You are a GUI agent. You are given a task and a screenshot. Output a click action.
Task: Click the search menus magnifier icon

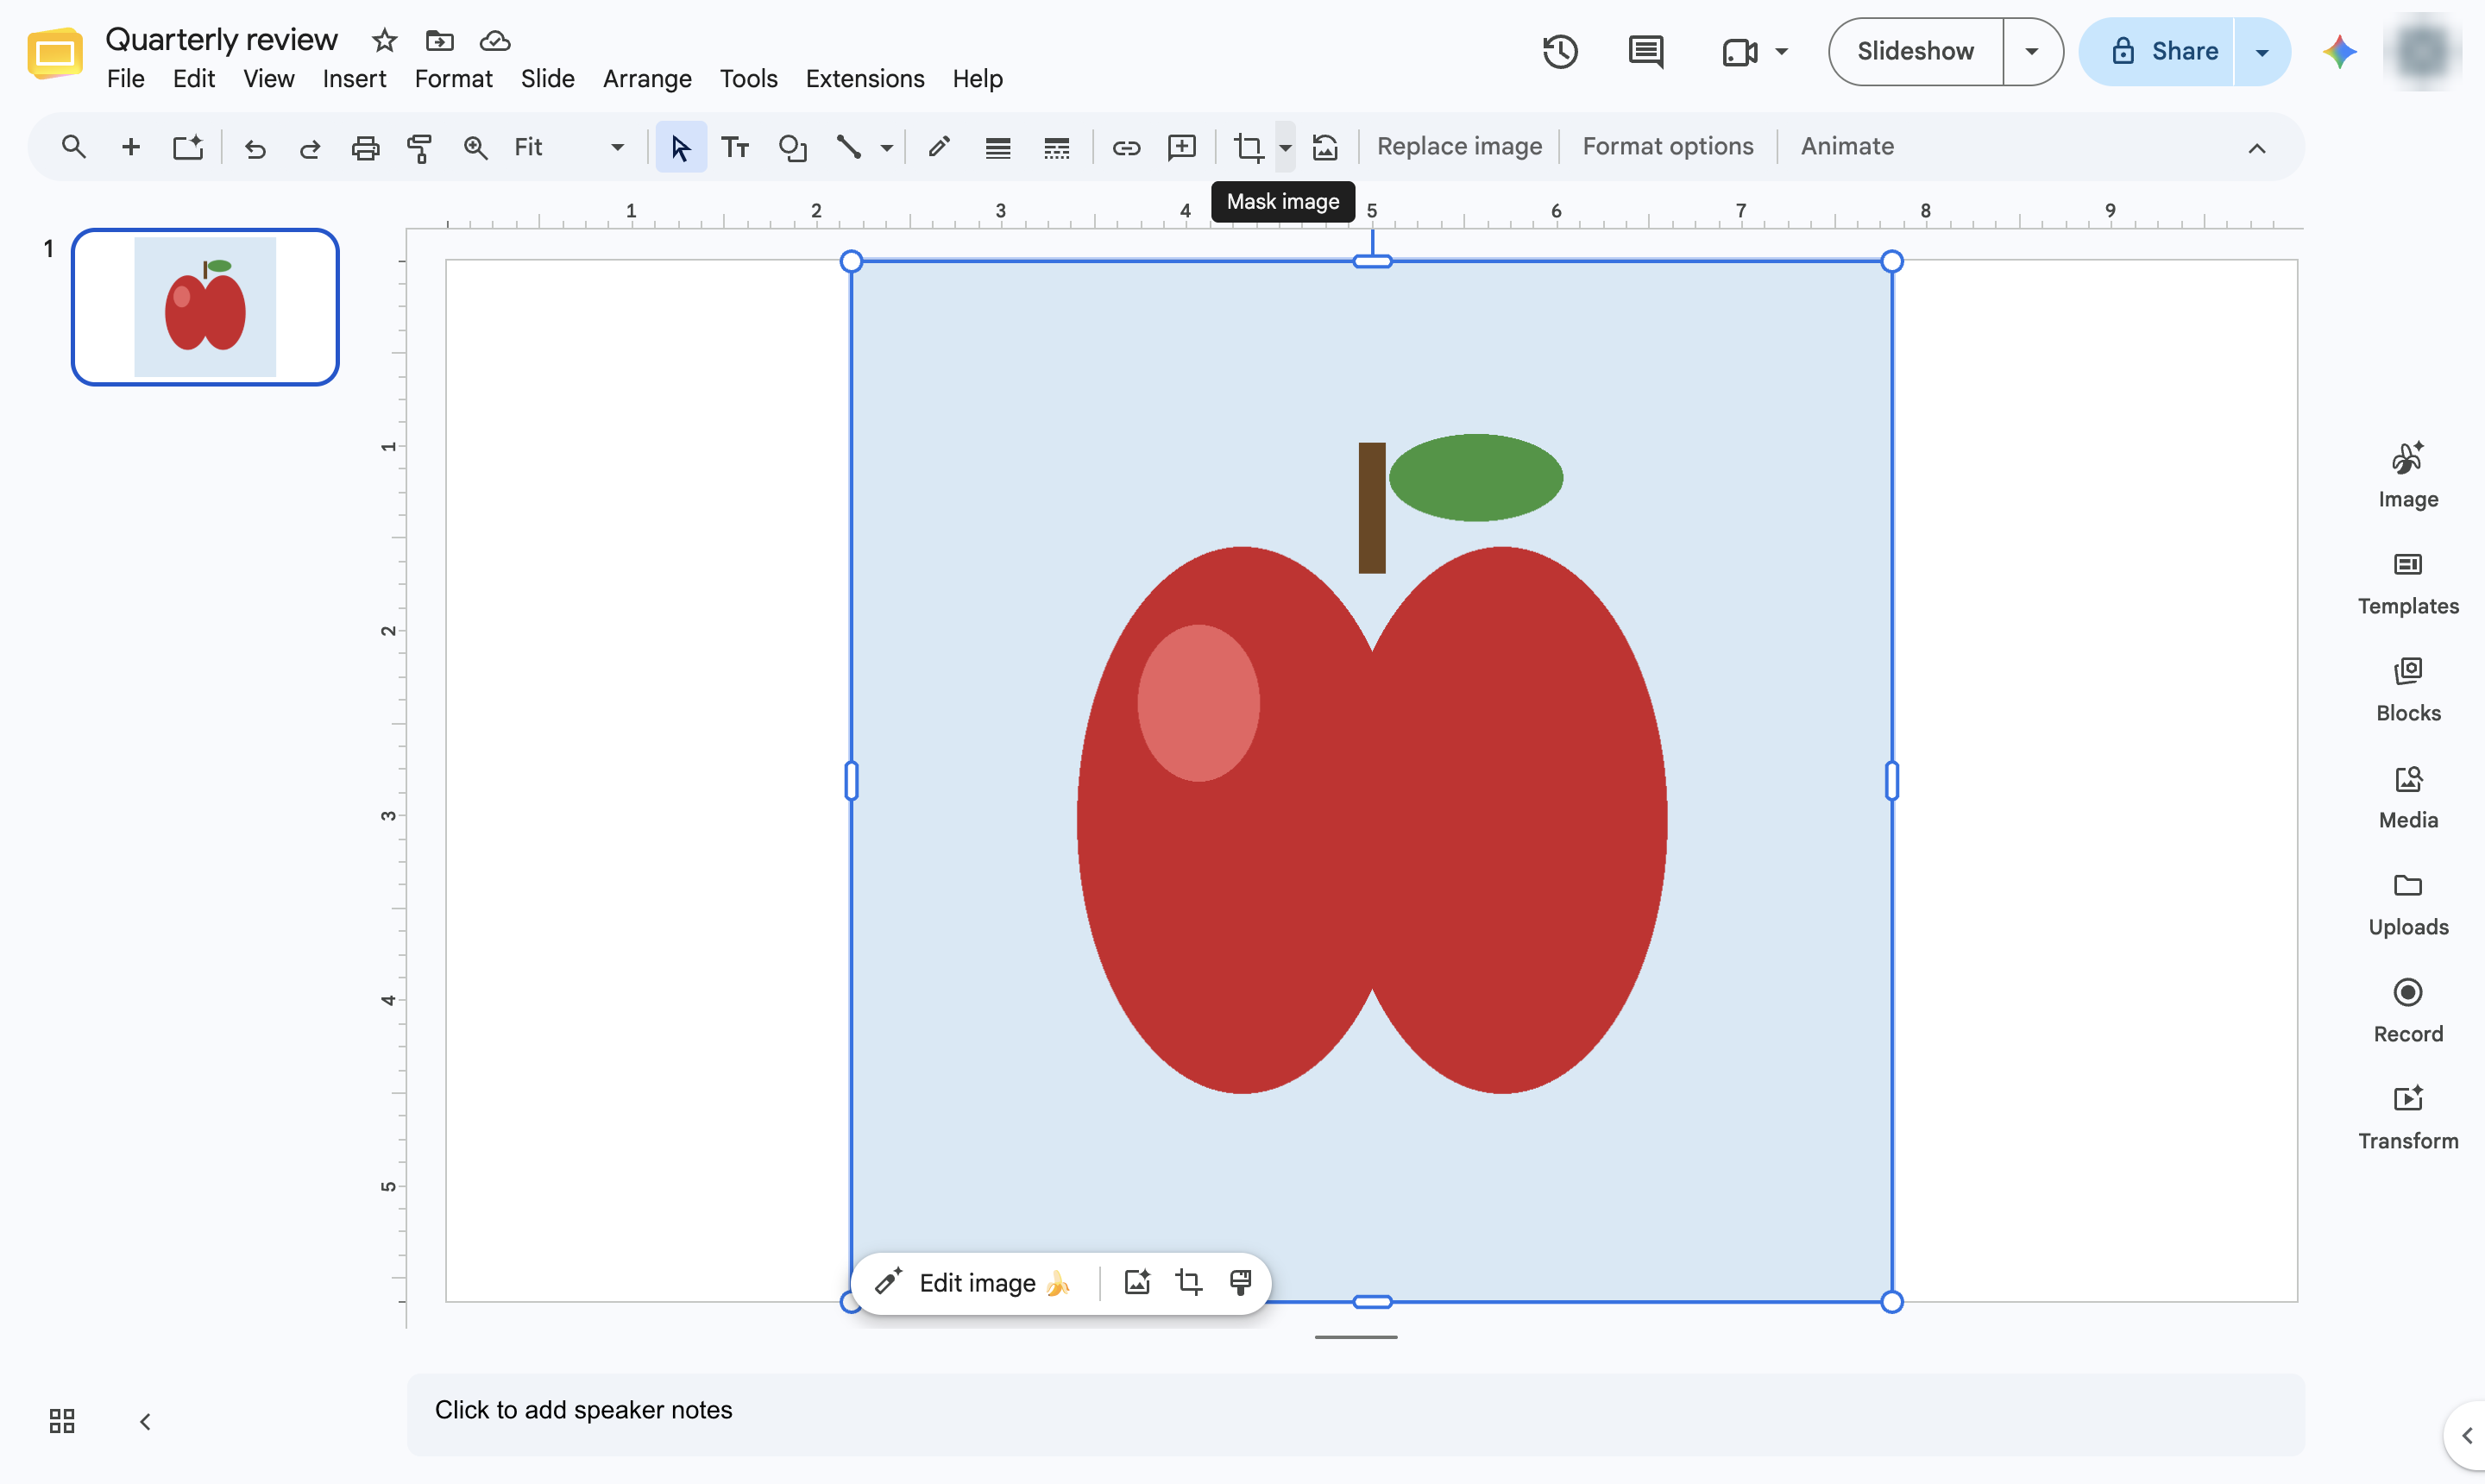tap(73, 147)
